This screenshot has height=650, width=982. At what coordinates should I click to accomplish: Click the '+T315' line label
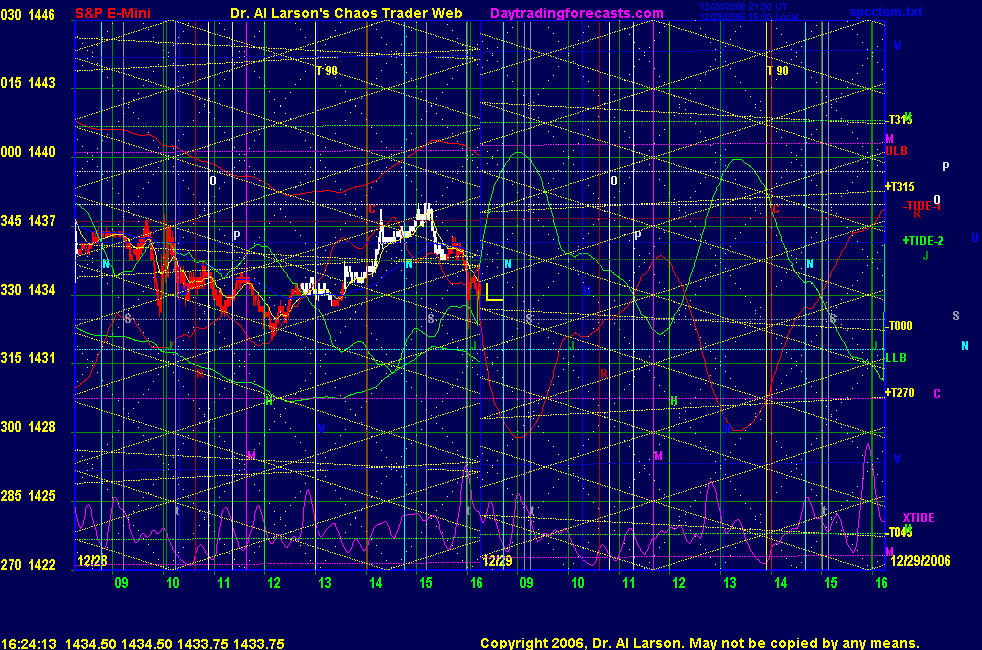900,187
